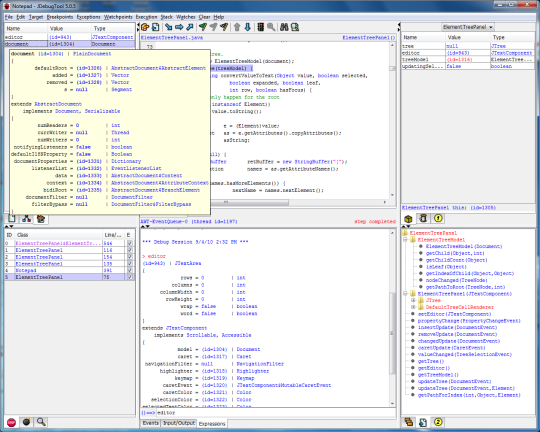Select the document variable row
Image resolution: width=540 pixels, height=432 pixels.
pos(70,44)
